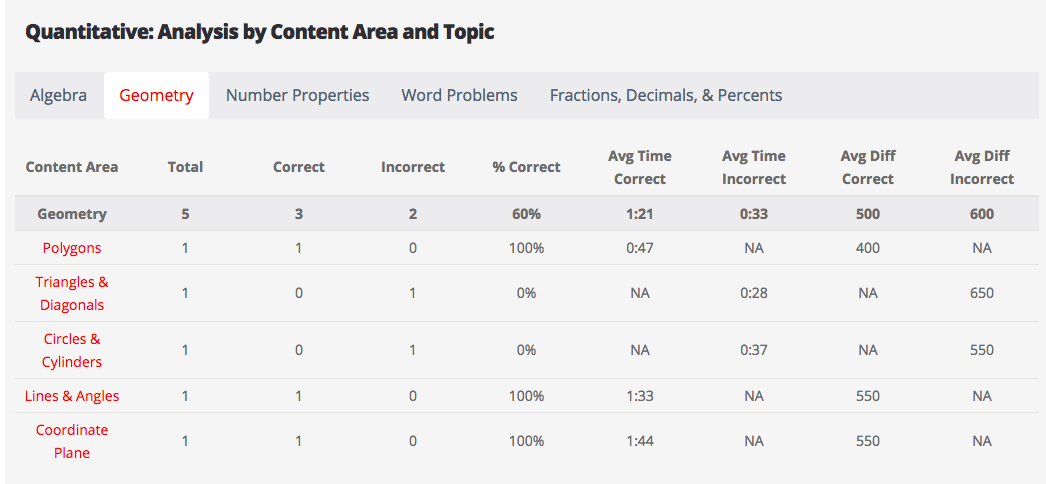Switch to the Algebra tab
The image size is (1046, 484).
point(58,95)
